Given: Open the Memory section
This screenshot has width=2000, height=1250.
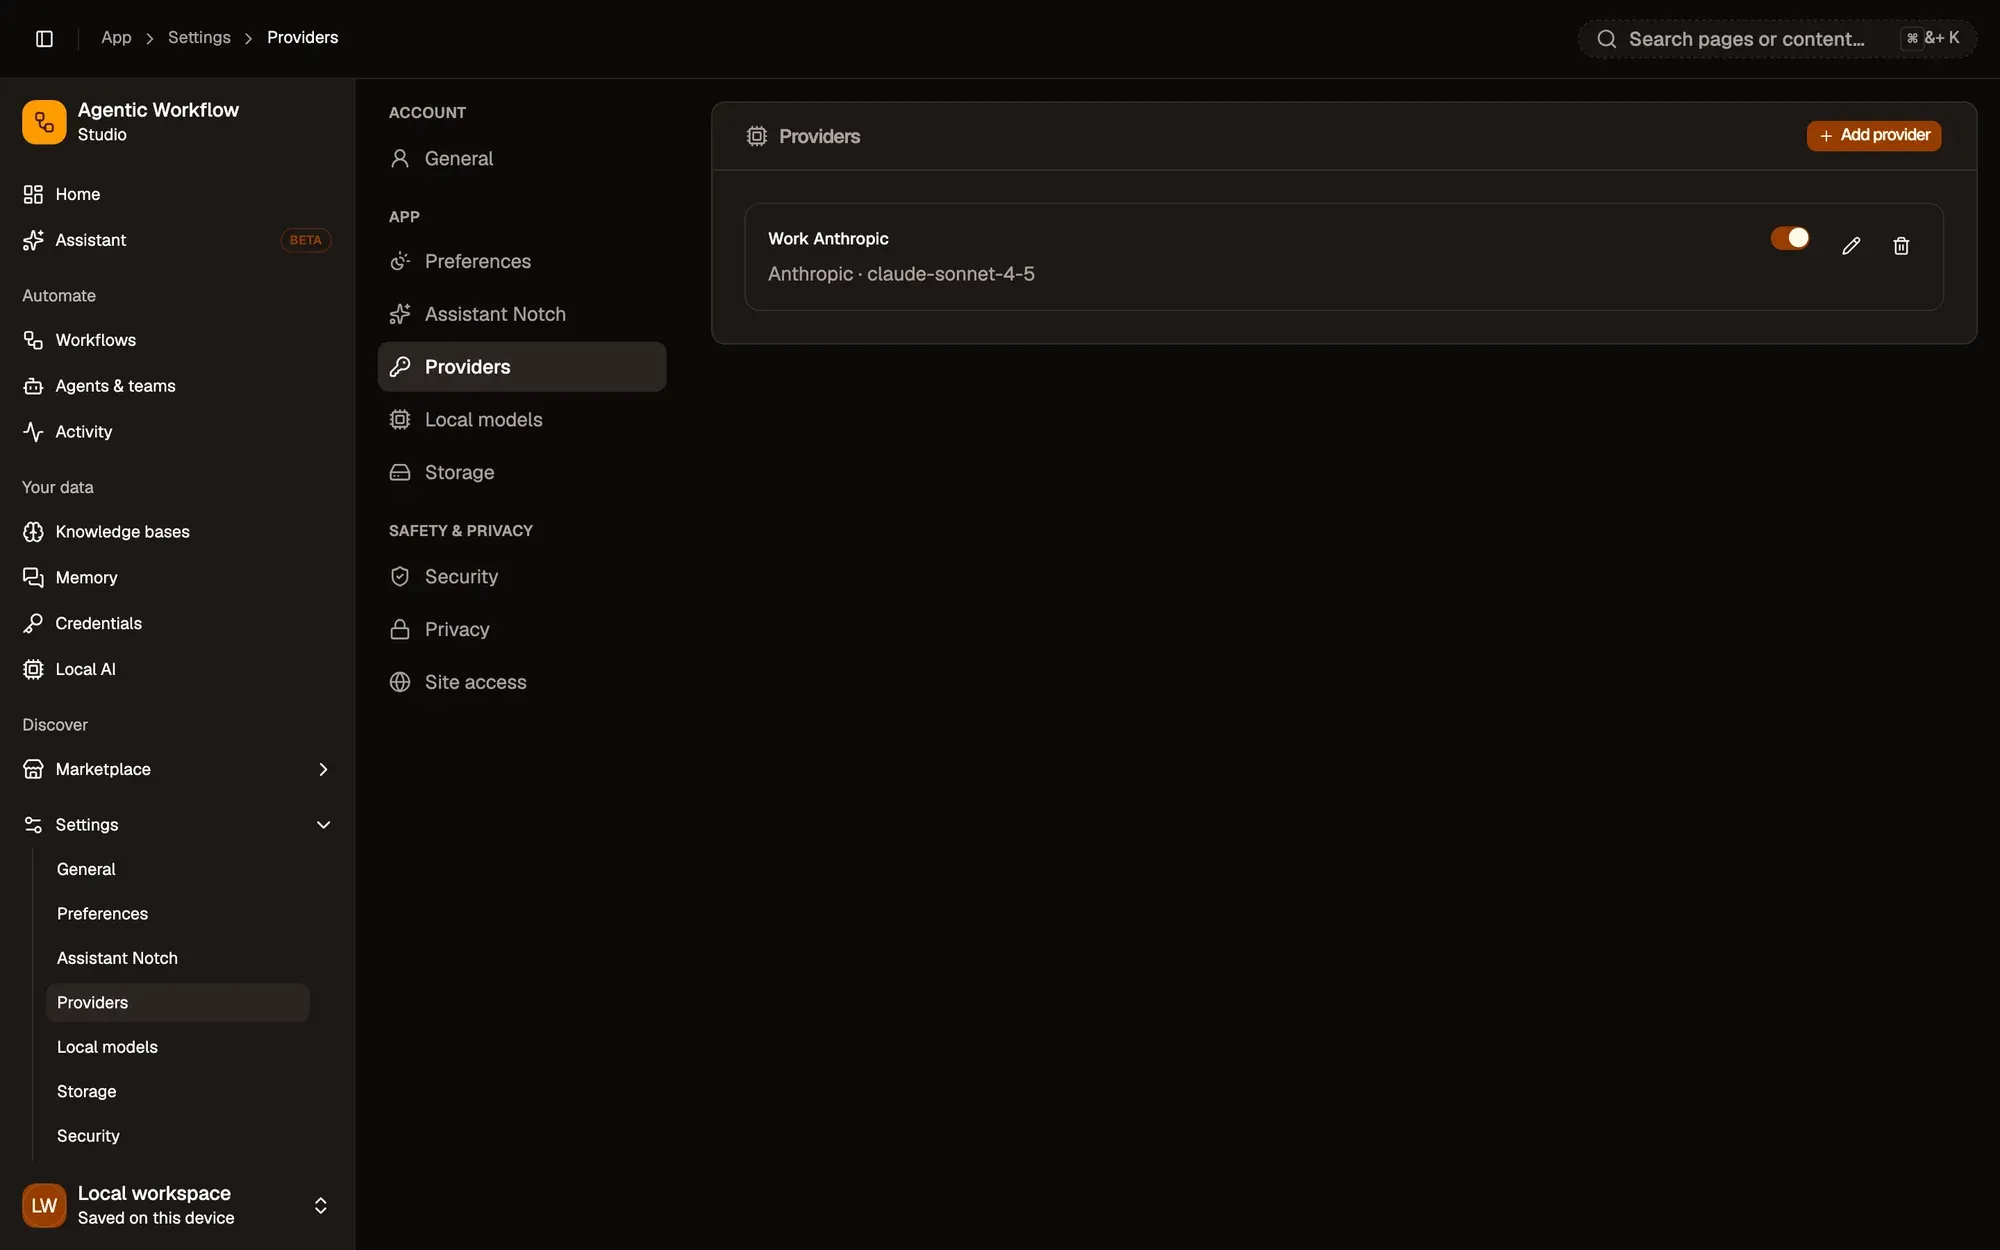Looking at the screenshot, I should click(177, 578).
